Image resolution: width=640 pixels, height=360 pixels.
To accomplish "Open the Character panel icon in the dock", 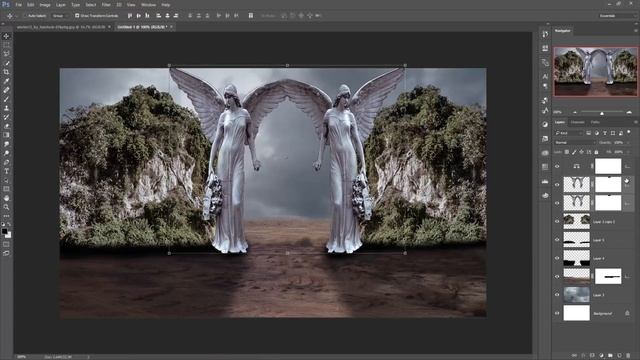I will pyautogui.click(x=545, y=76).
